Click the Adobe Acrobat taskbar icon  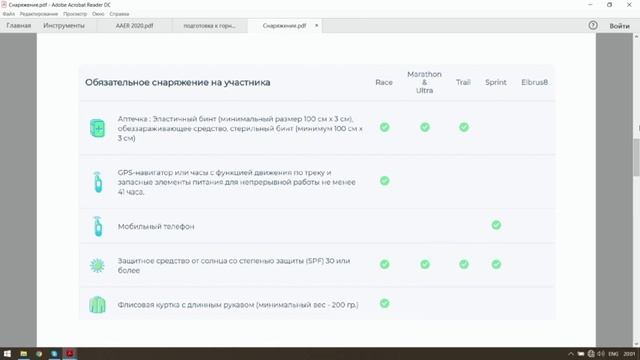click(70, 353)
